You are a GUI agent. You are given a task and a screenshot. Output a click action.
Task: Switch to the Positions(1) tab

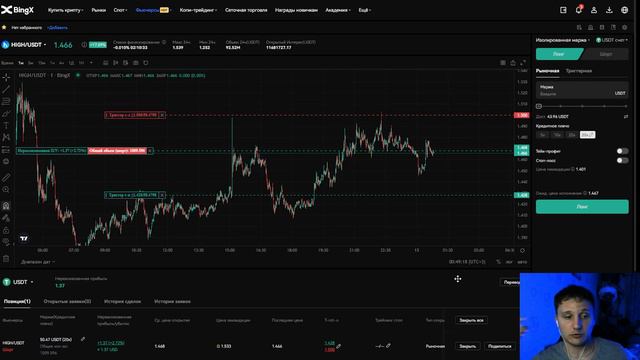tap(17, 301)
